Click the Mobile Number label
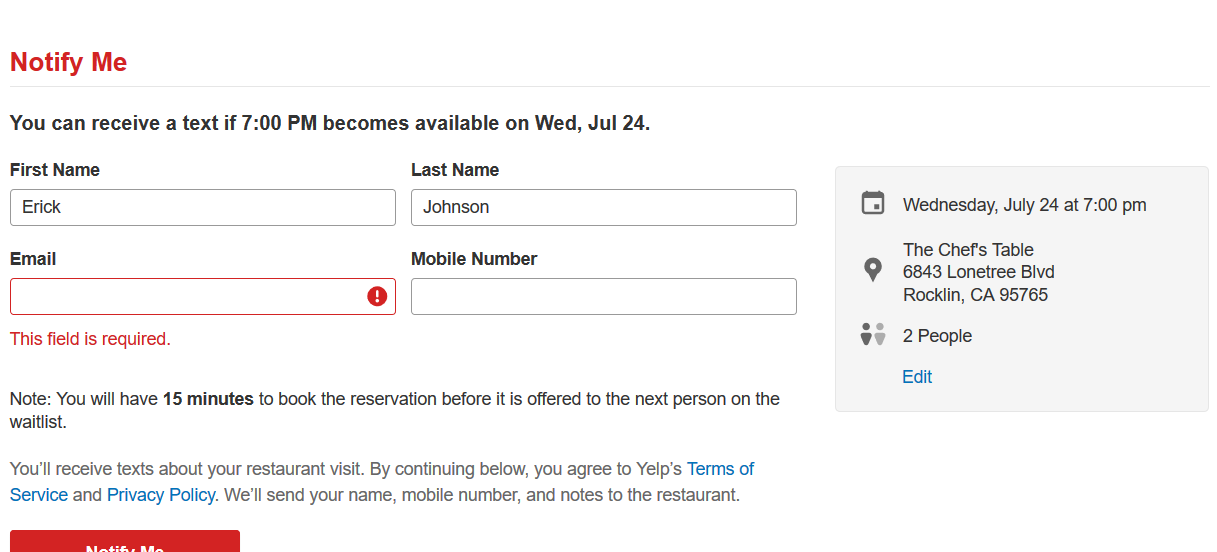This screenshot has height=552, width=1217. (x=474, y=259)
